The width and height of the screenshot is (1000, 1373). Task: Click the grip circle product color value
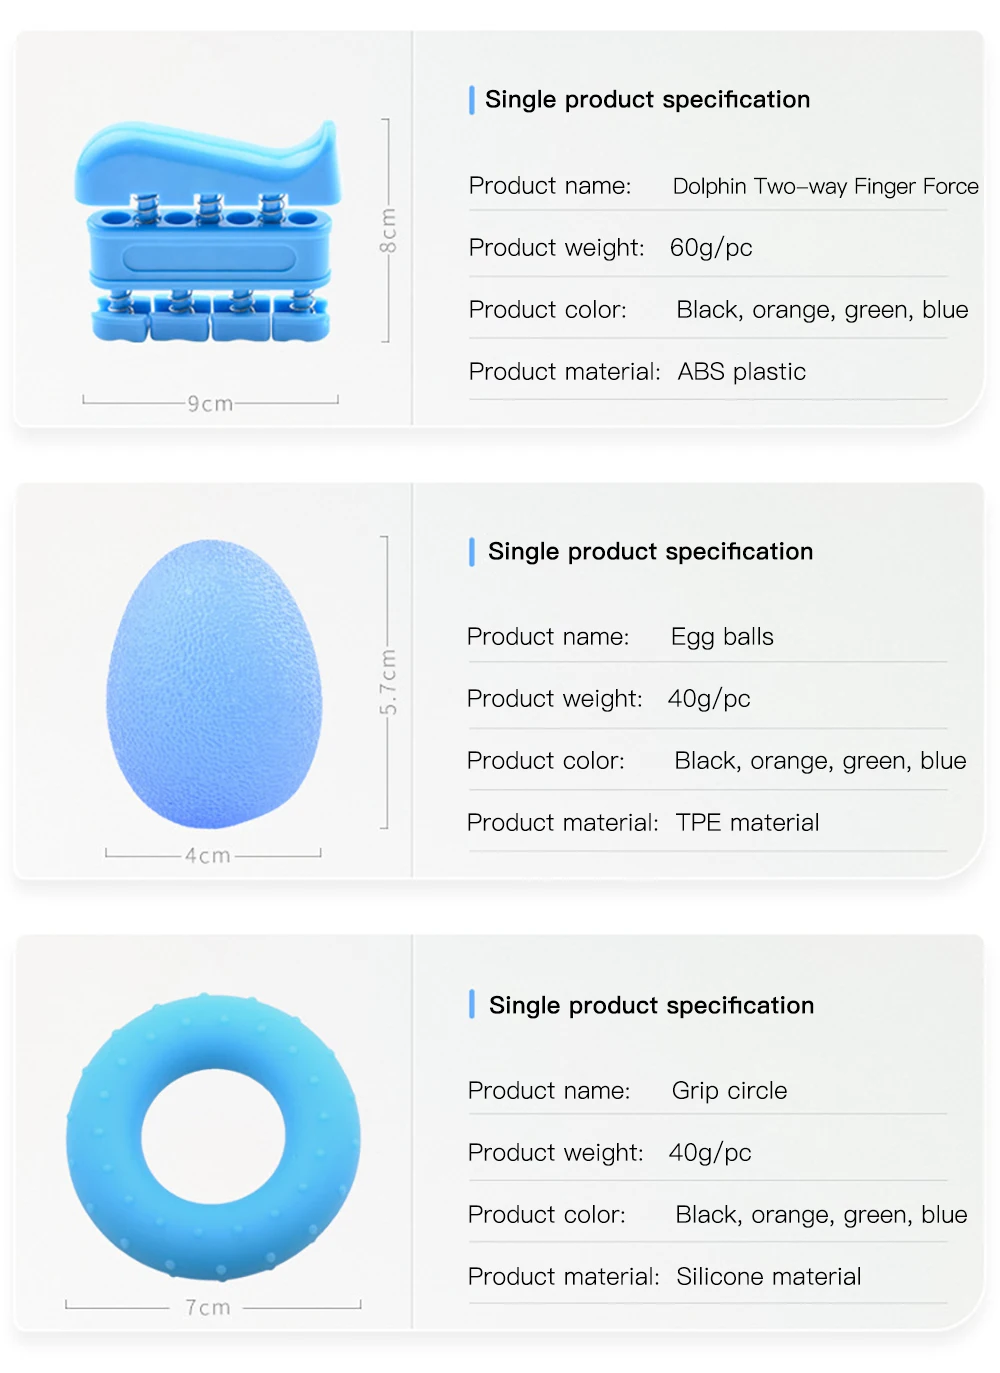[x=821, y=1215]
